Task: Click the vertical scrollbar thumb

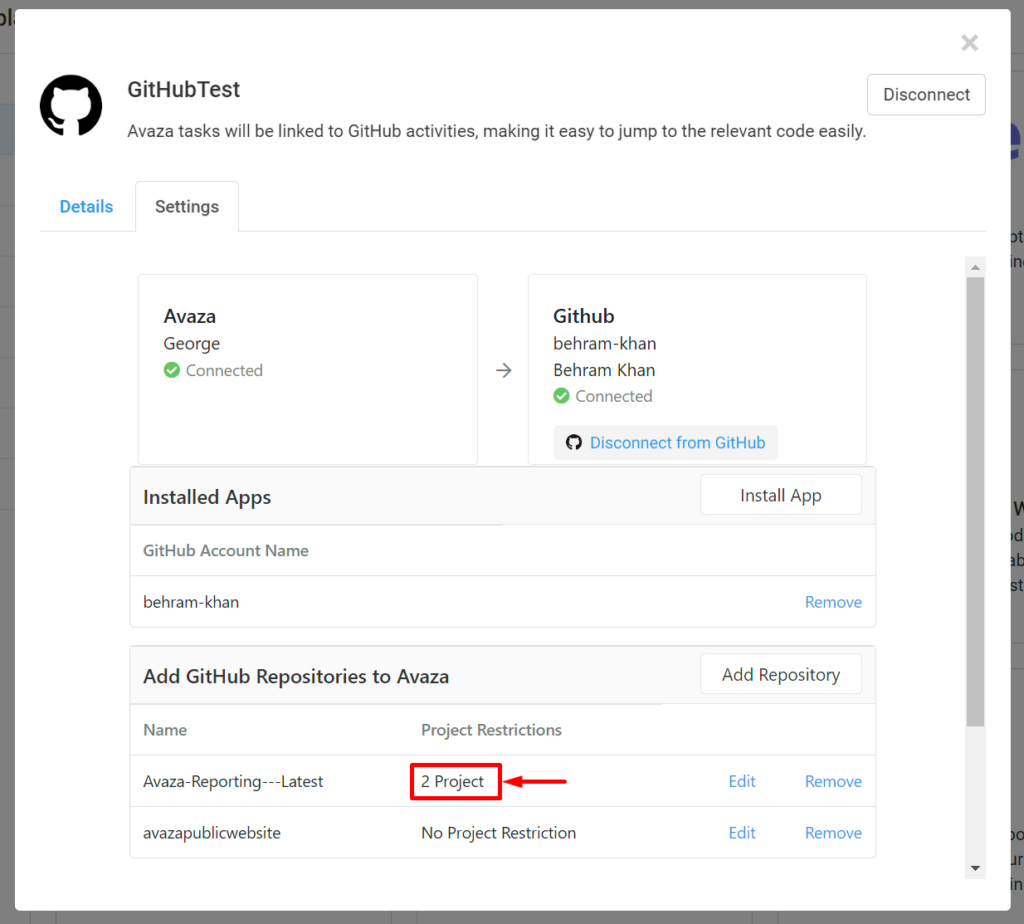Action: click(x=975, y=502)
